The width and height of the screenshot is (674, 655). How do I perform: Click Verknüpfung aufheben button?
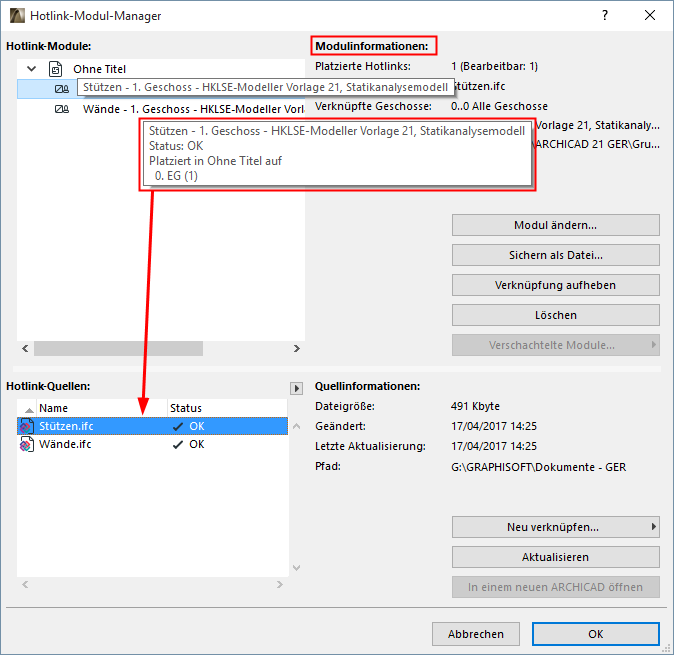click(555, 285)
